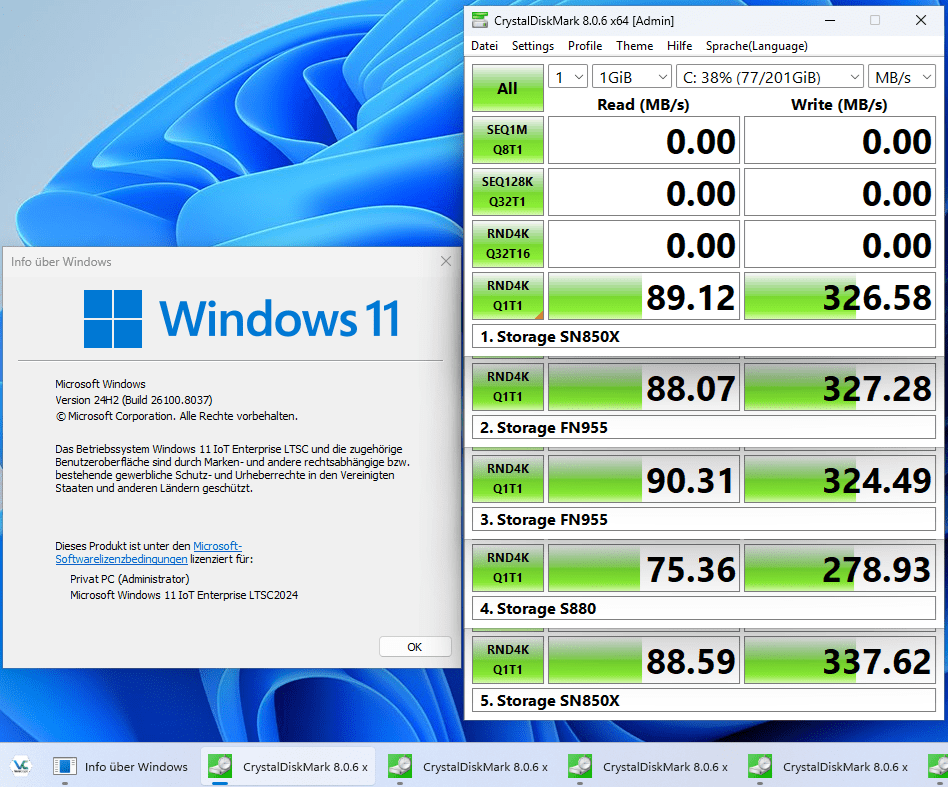Click the 1. Storage SN850X comment field
Viewport: 948px width, 787px height.
click(704, 337)
